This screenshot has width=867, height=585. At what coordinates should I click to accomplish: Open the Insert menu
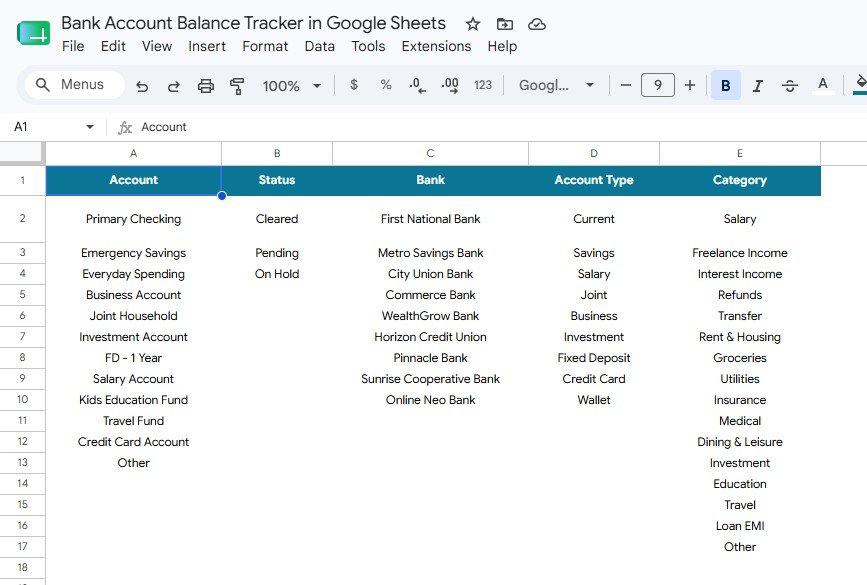click(207, 46)
